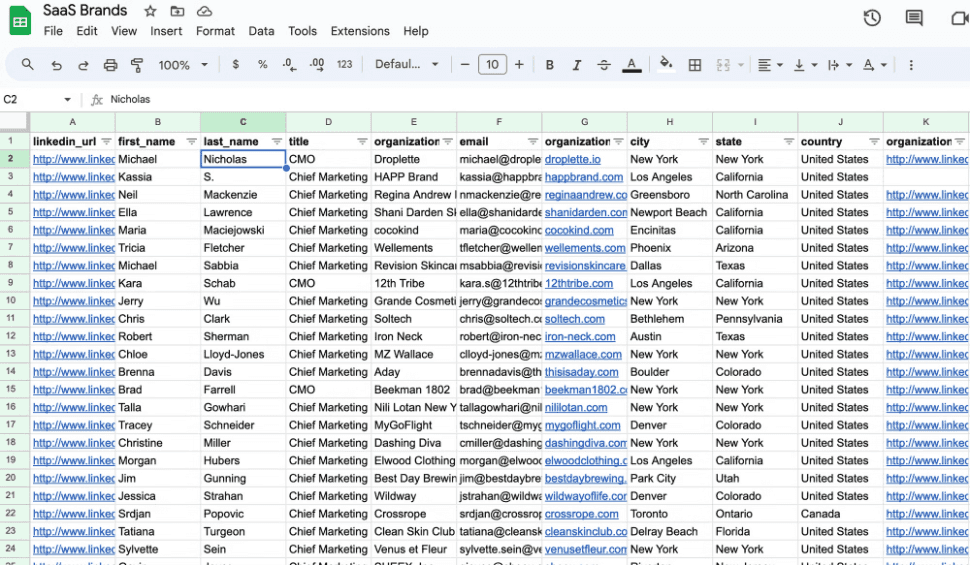Image resolution: width=970 pixels, height=565 pixels.
Task: Open the borders tool
Action: point(695,65)
